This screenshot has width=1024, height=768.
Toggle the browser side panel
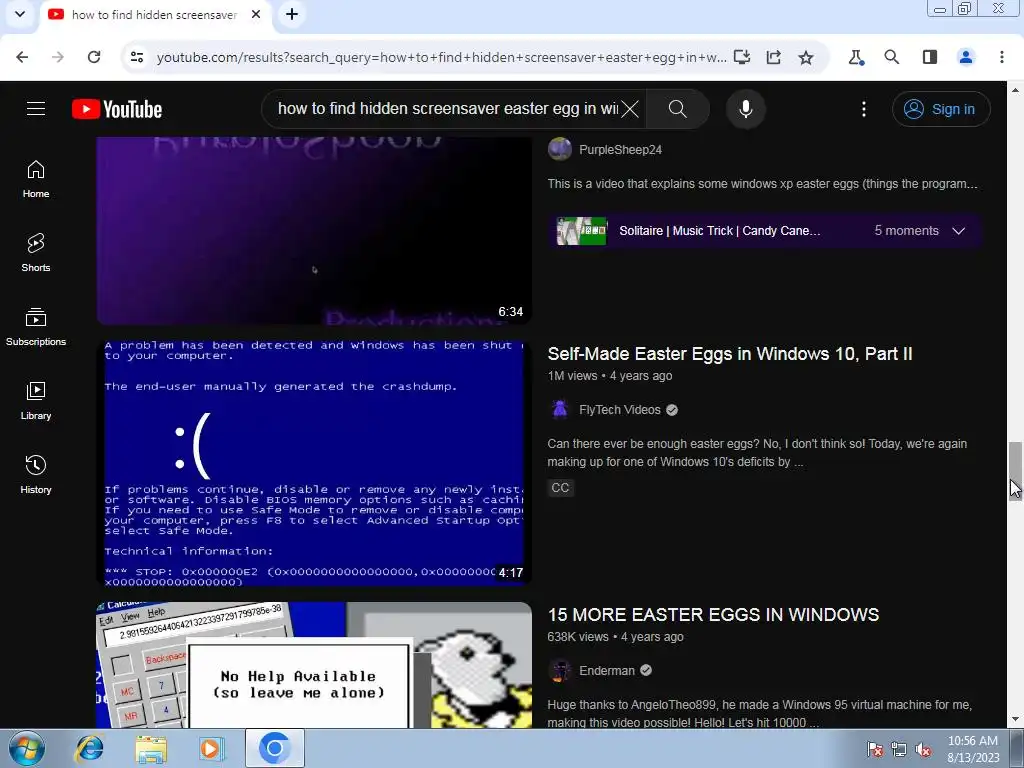tap(930, 57)
